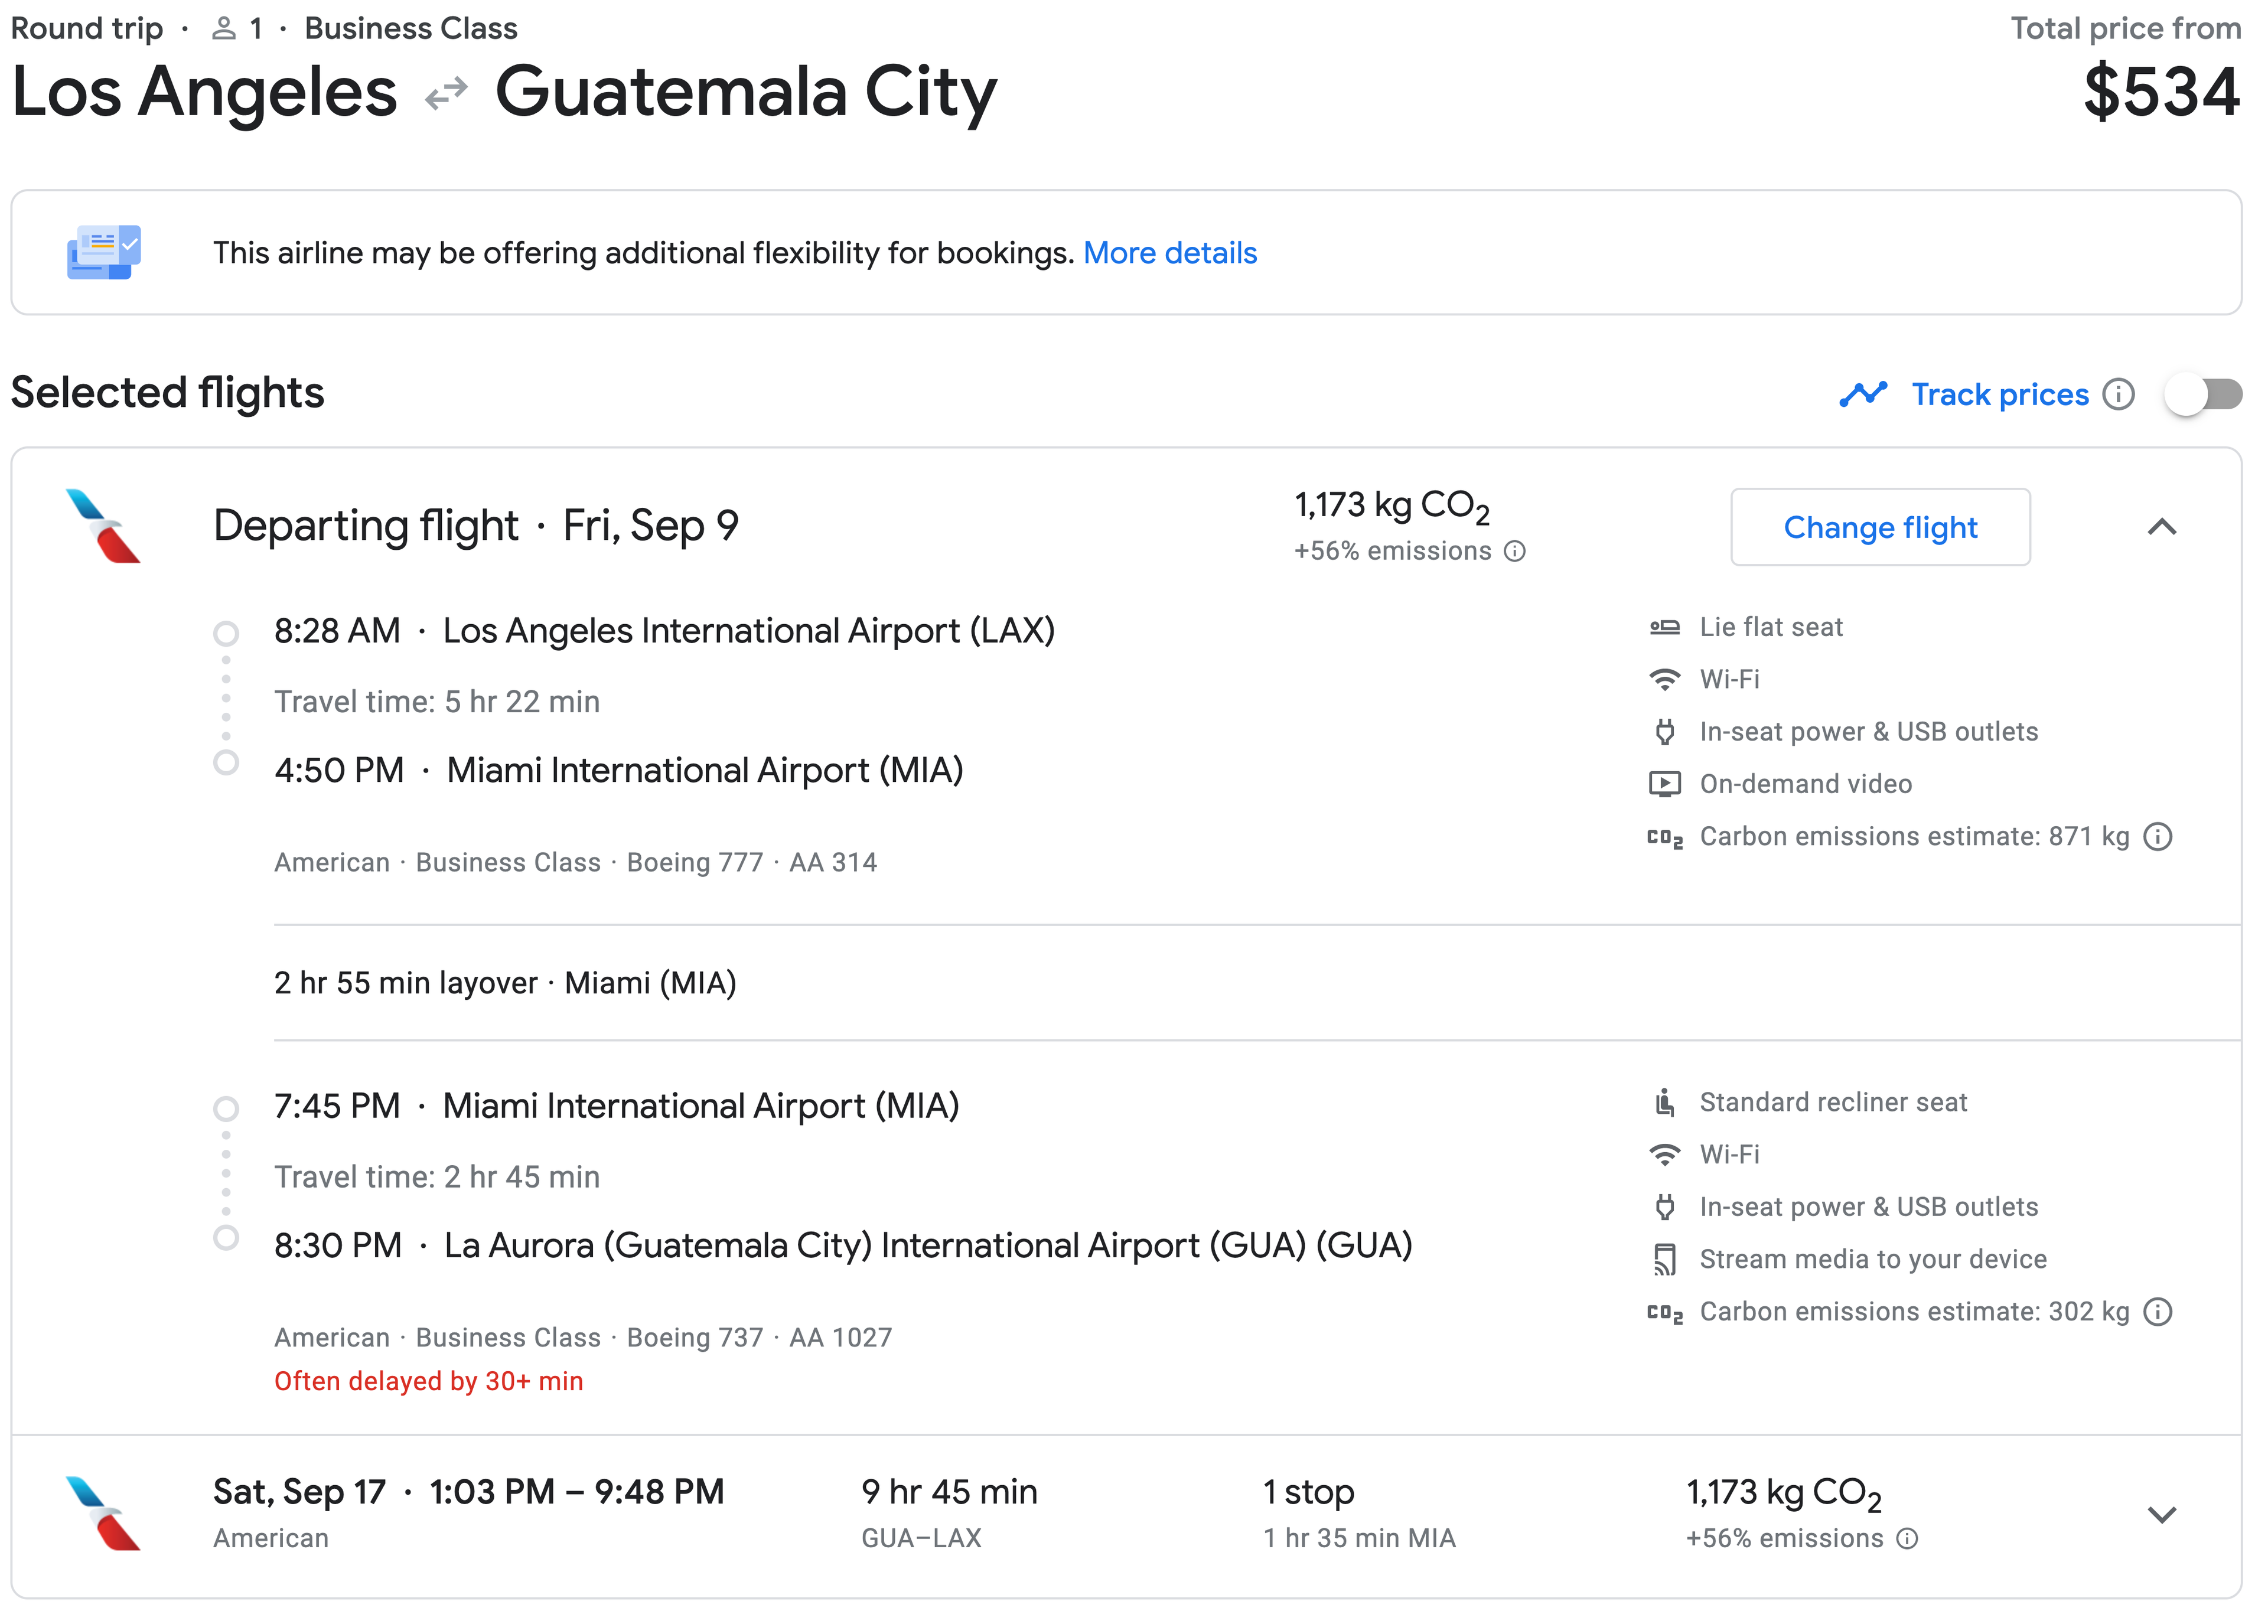Click the Track prices graph icon
2268x1624 pixels.
point(1863,395)
